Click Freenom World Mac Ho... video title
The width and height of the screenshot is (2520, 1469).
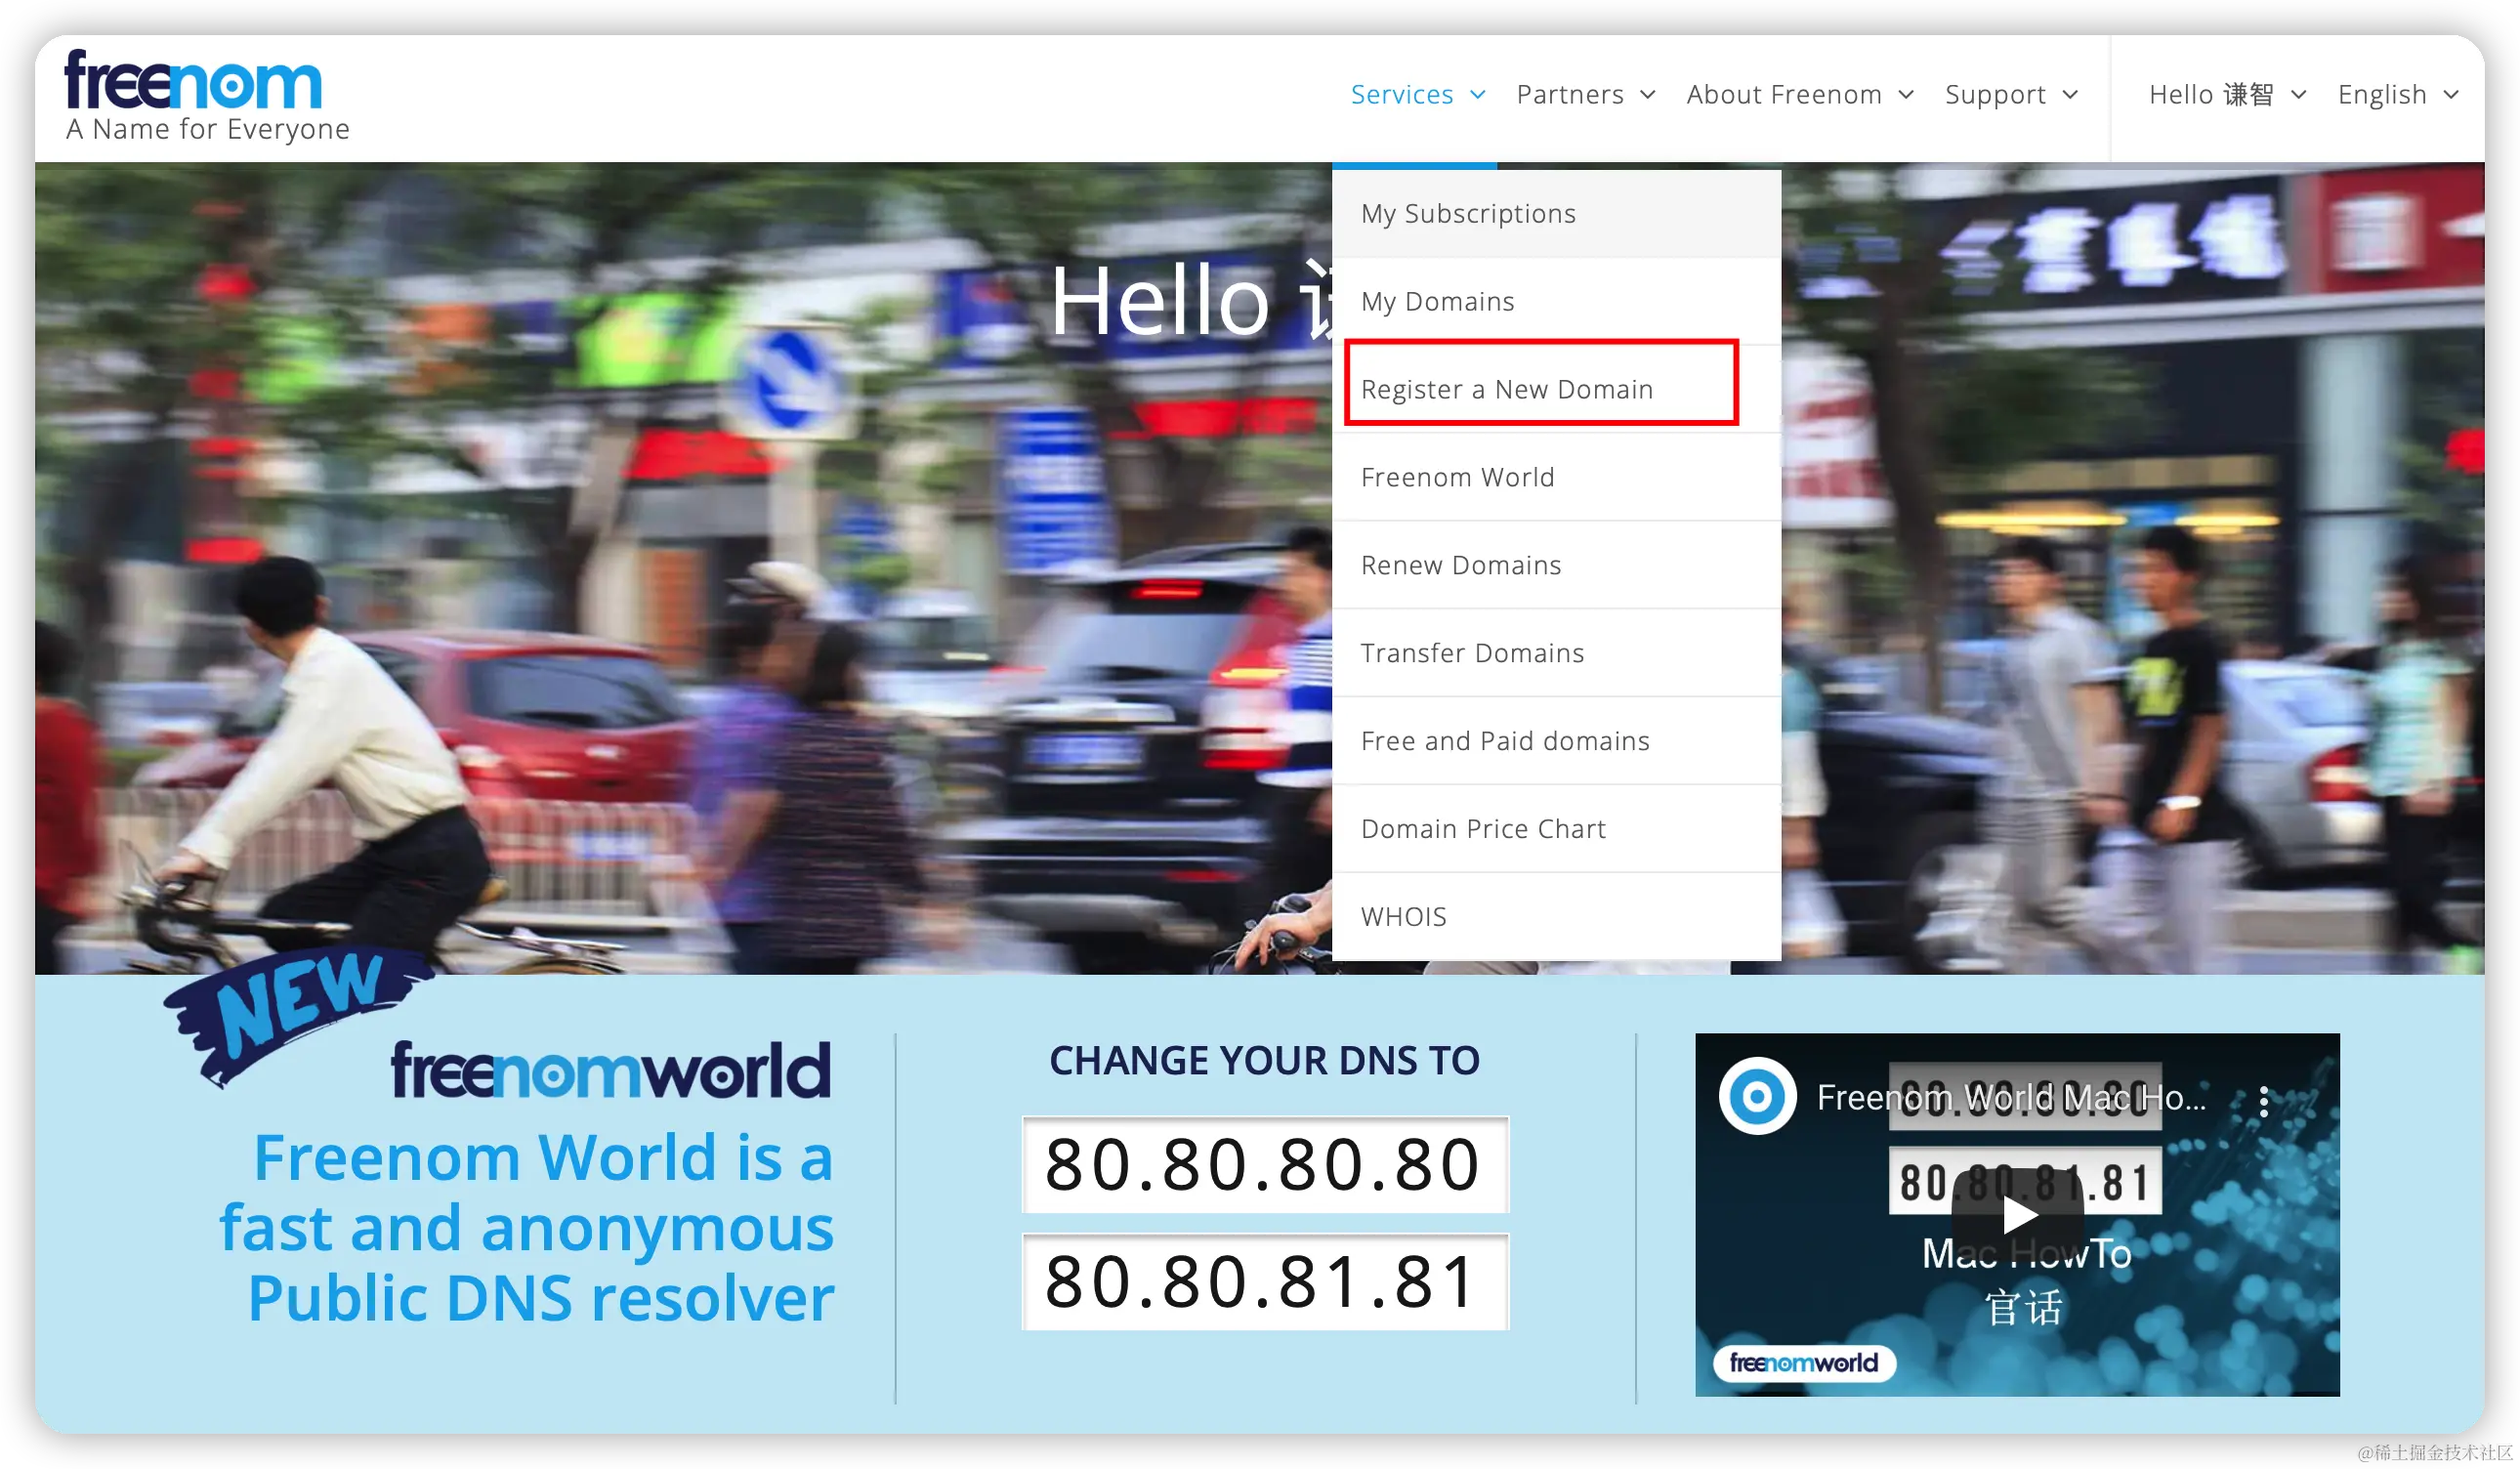[x=2010, y=1098]
